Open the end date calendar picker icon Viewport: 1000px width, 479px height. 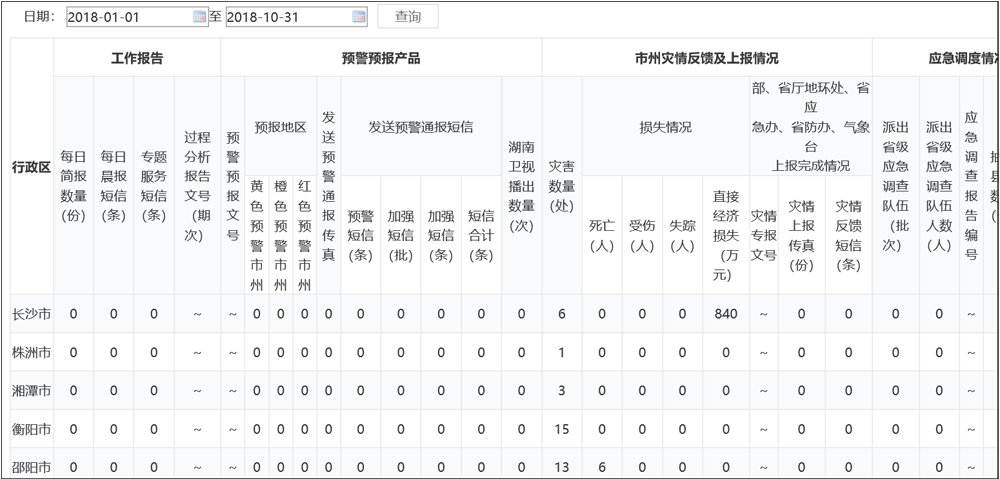click(x=359, y=17)
